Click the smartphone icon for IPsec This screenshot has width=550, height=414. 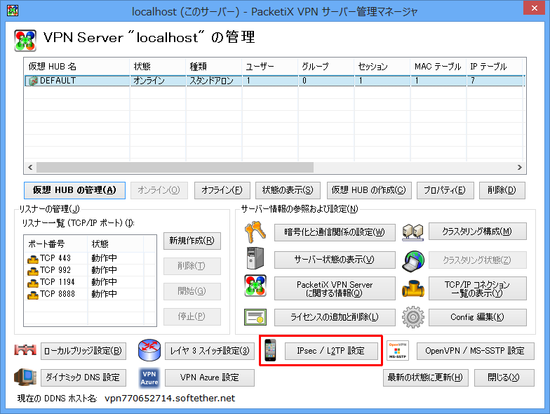click(x=270, y=350)
